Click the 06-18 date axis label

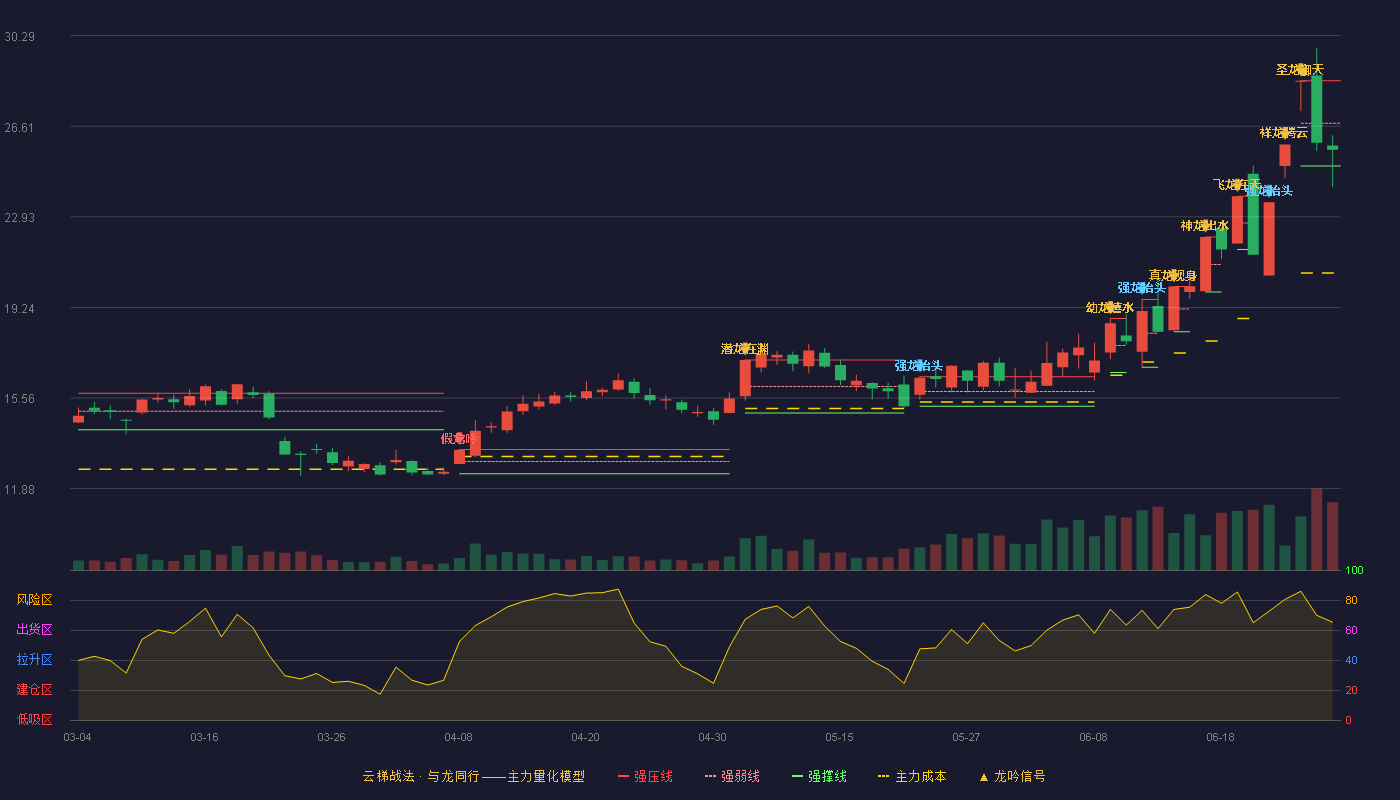pos(1220,737)
